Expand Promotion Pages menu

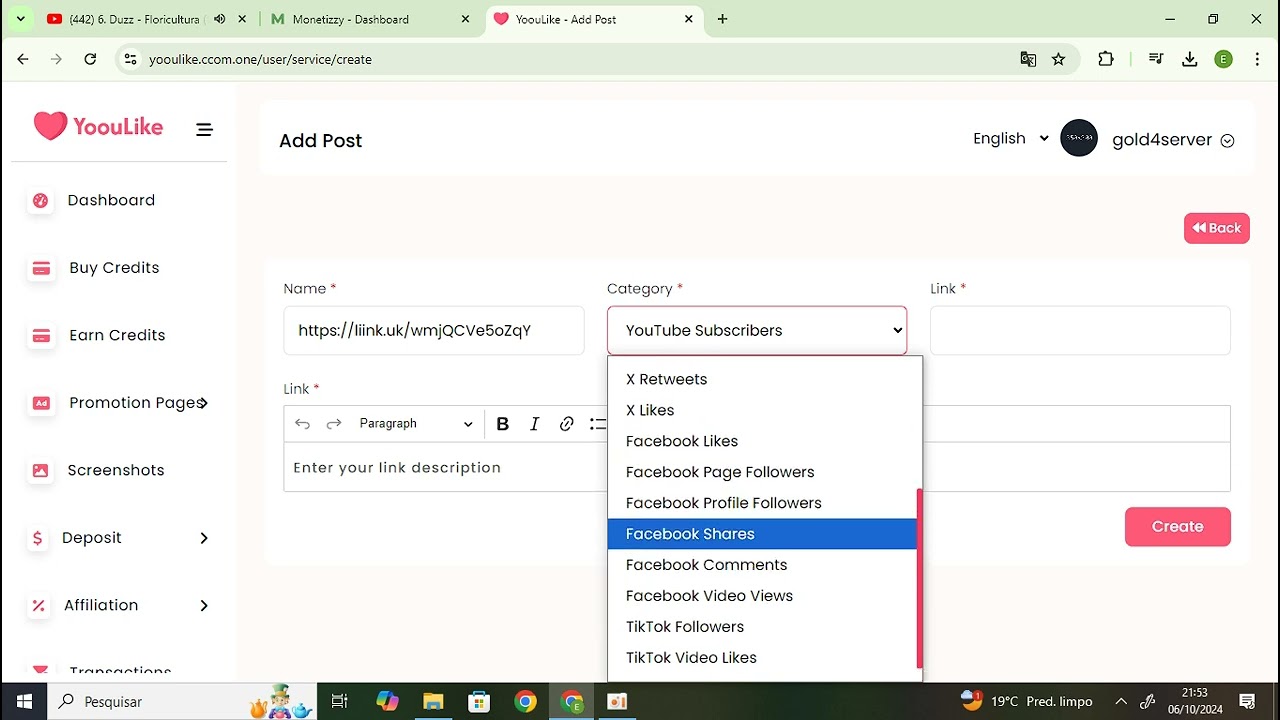pyautogui.click(x=138, y=403)
